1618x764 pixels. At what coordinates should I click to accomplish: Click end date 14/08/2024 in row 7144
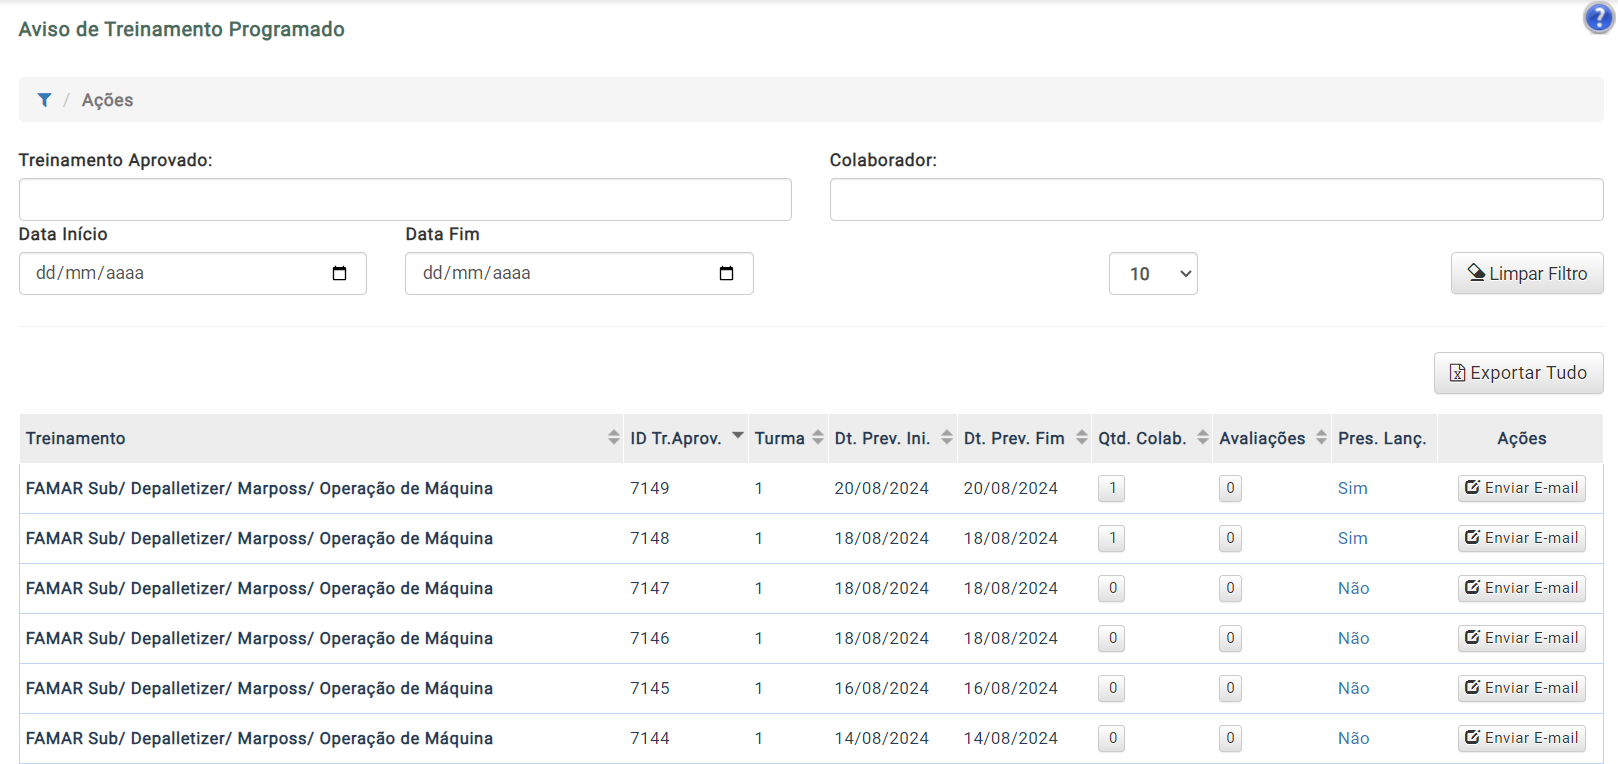coord(1011,738)
